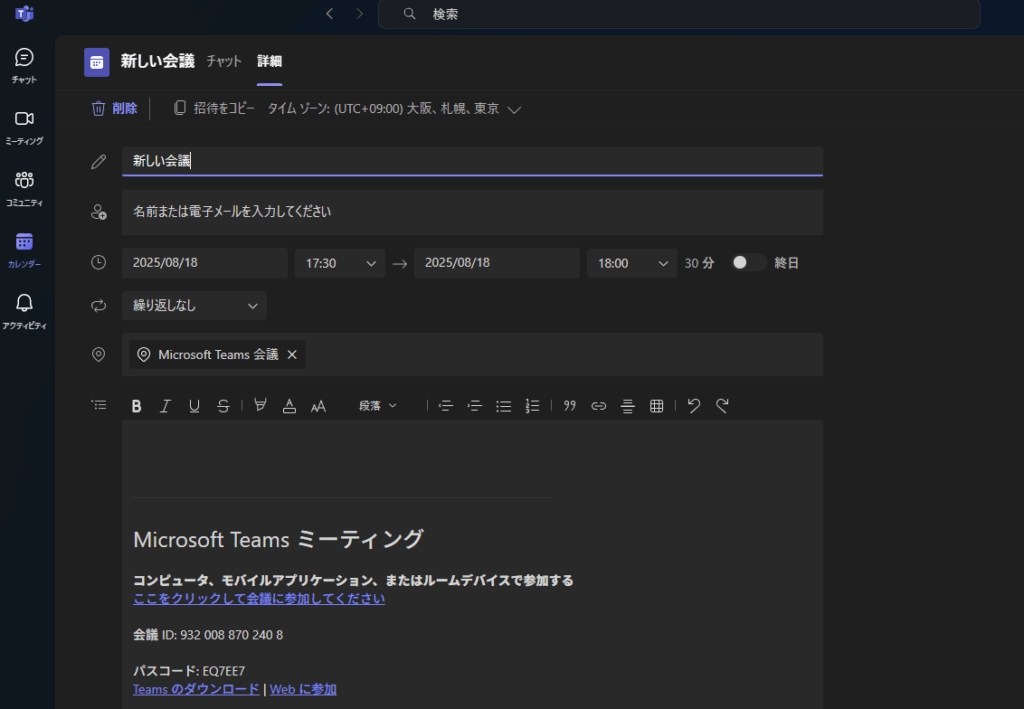
Task: Apply strikethrough formatting
Action: pyautogui.click(x=223, y=406)
